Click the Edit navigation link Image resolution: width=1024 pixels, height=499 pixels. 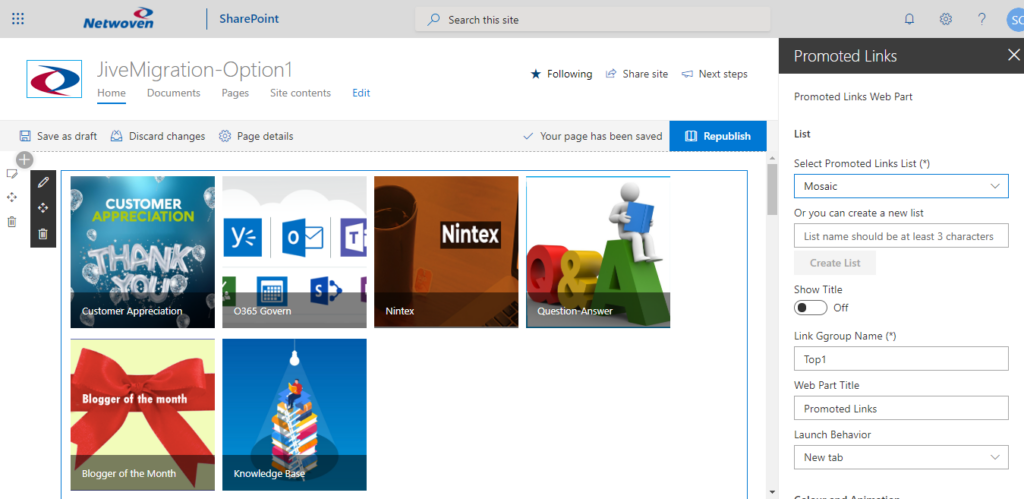pos(361,93)
